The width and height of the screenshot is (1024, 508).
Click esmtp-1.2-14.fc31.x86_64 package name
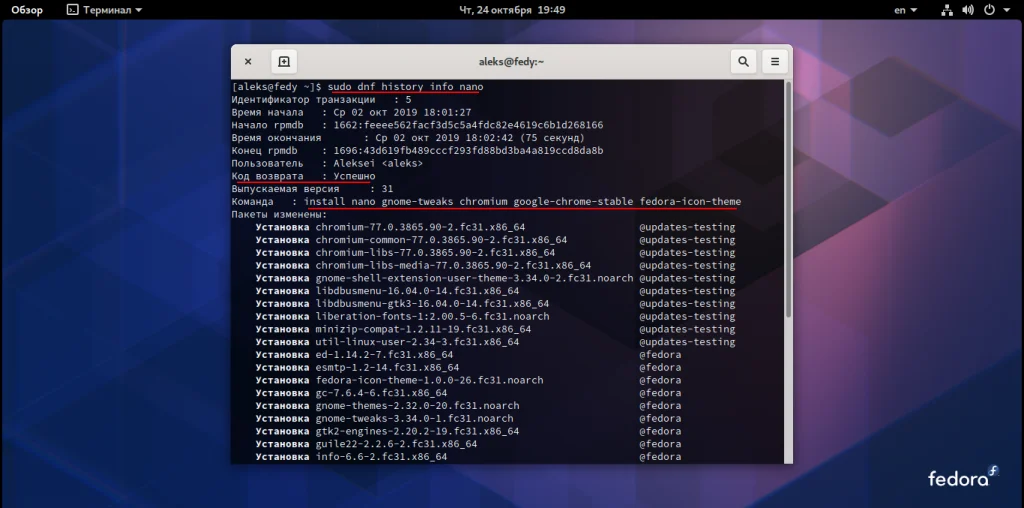click(387, 368)
